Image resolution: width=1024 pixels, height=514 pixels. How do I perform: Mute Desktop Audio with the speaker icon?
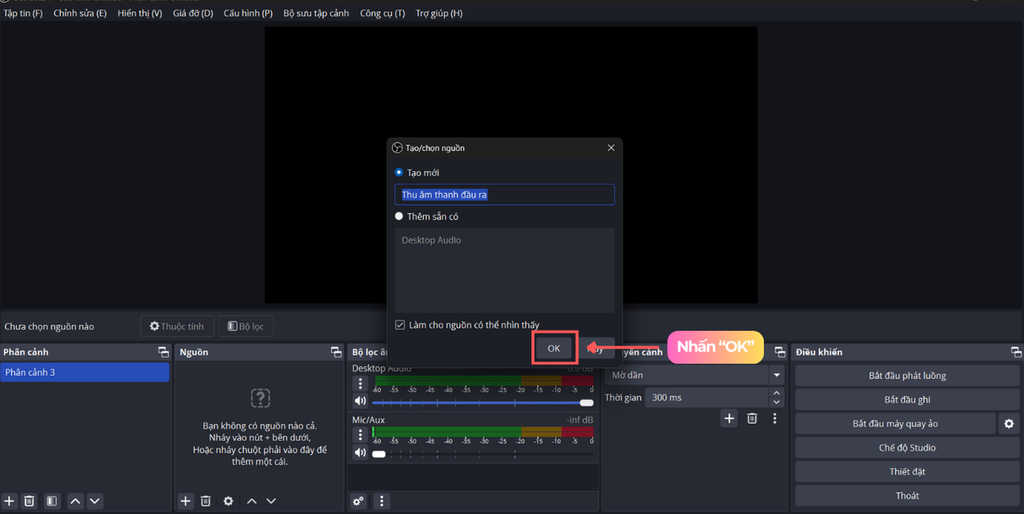[x=360, y=401]
